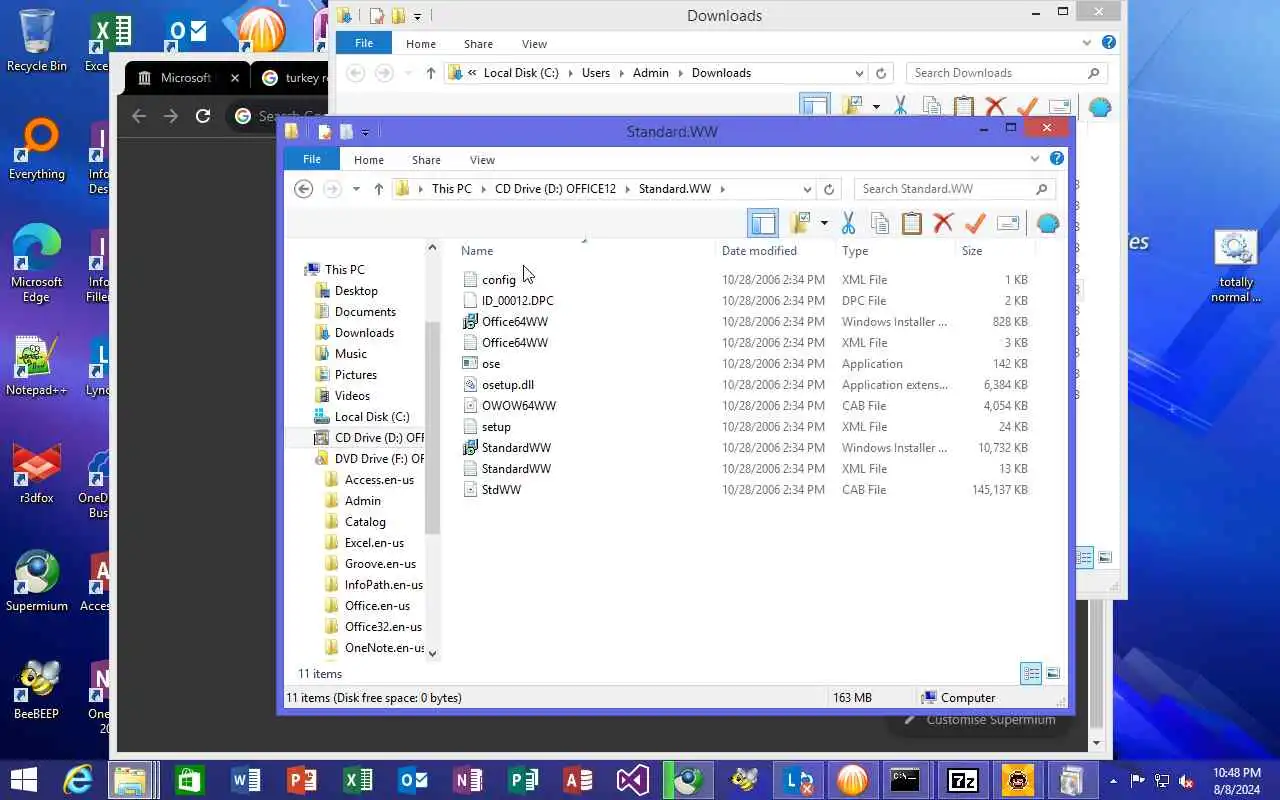Open the Home ribbon tab in Standard.WW
This screenshot has height=800, width=1280.
[368, 160]
